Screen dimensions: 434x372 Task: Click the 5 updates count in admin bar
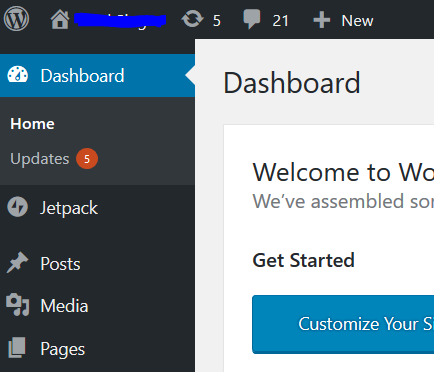217,21
